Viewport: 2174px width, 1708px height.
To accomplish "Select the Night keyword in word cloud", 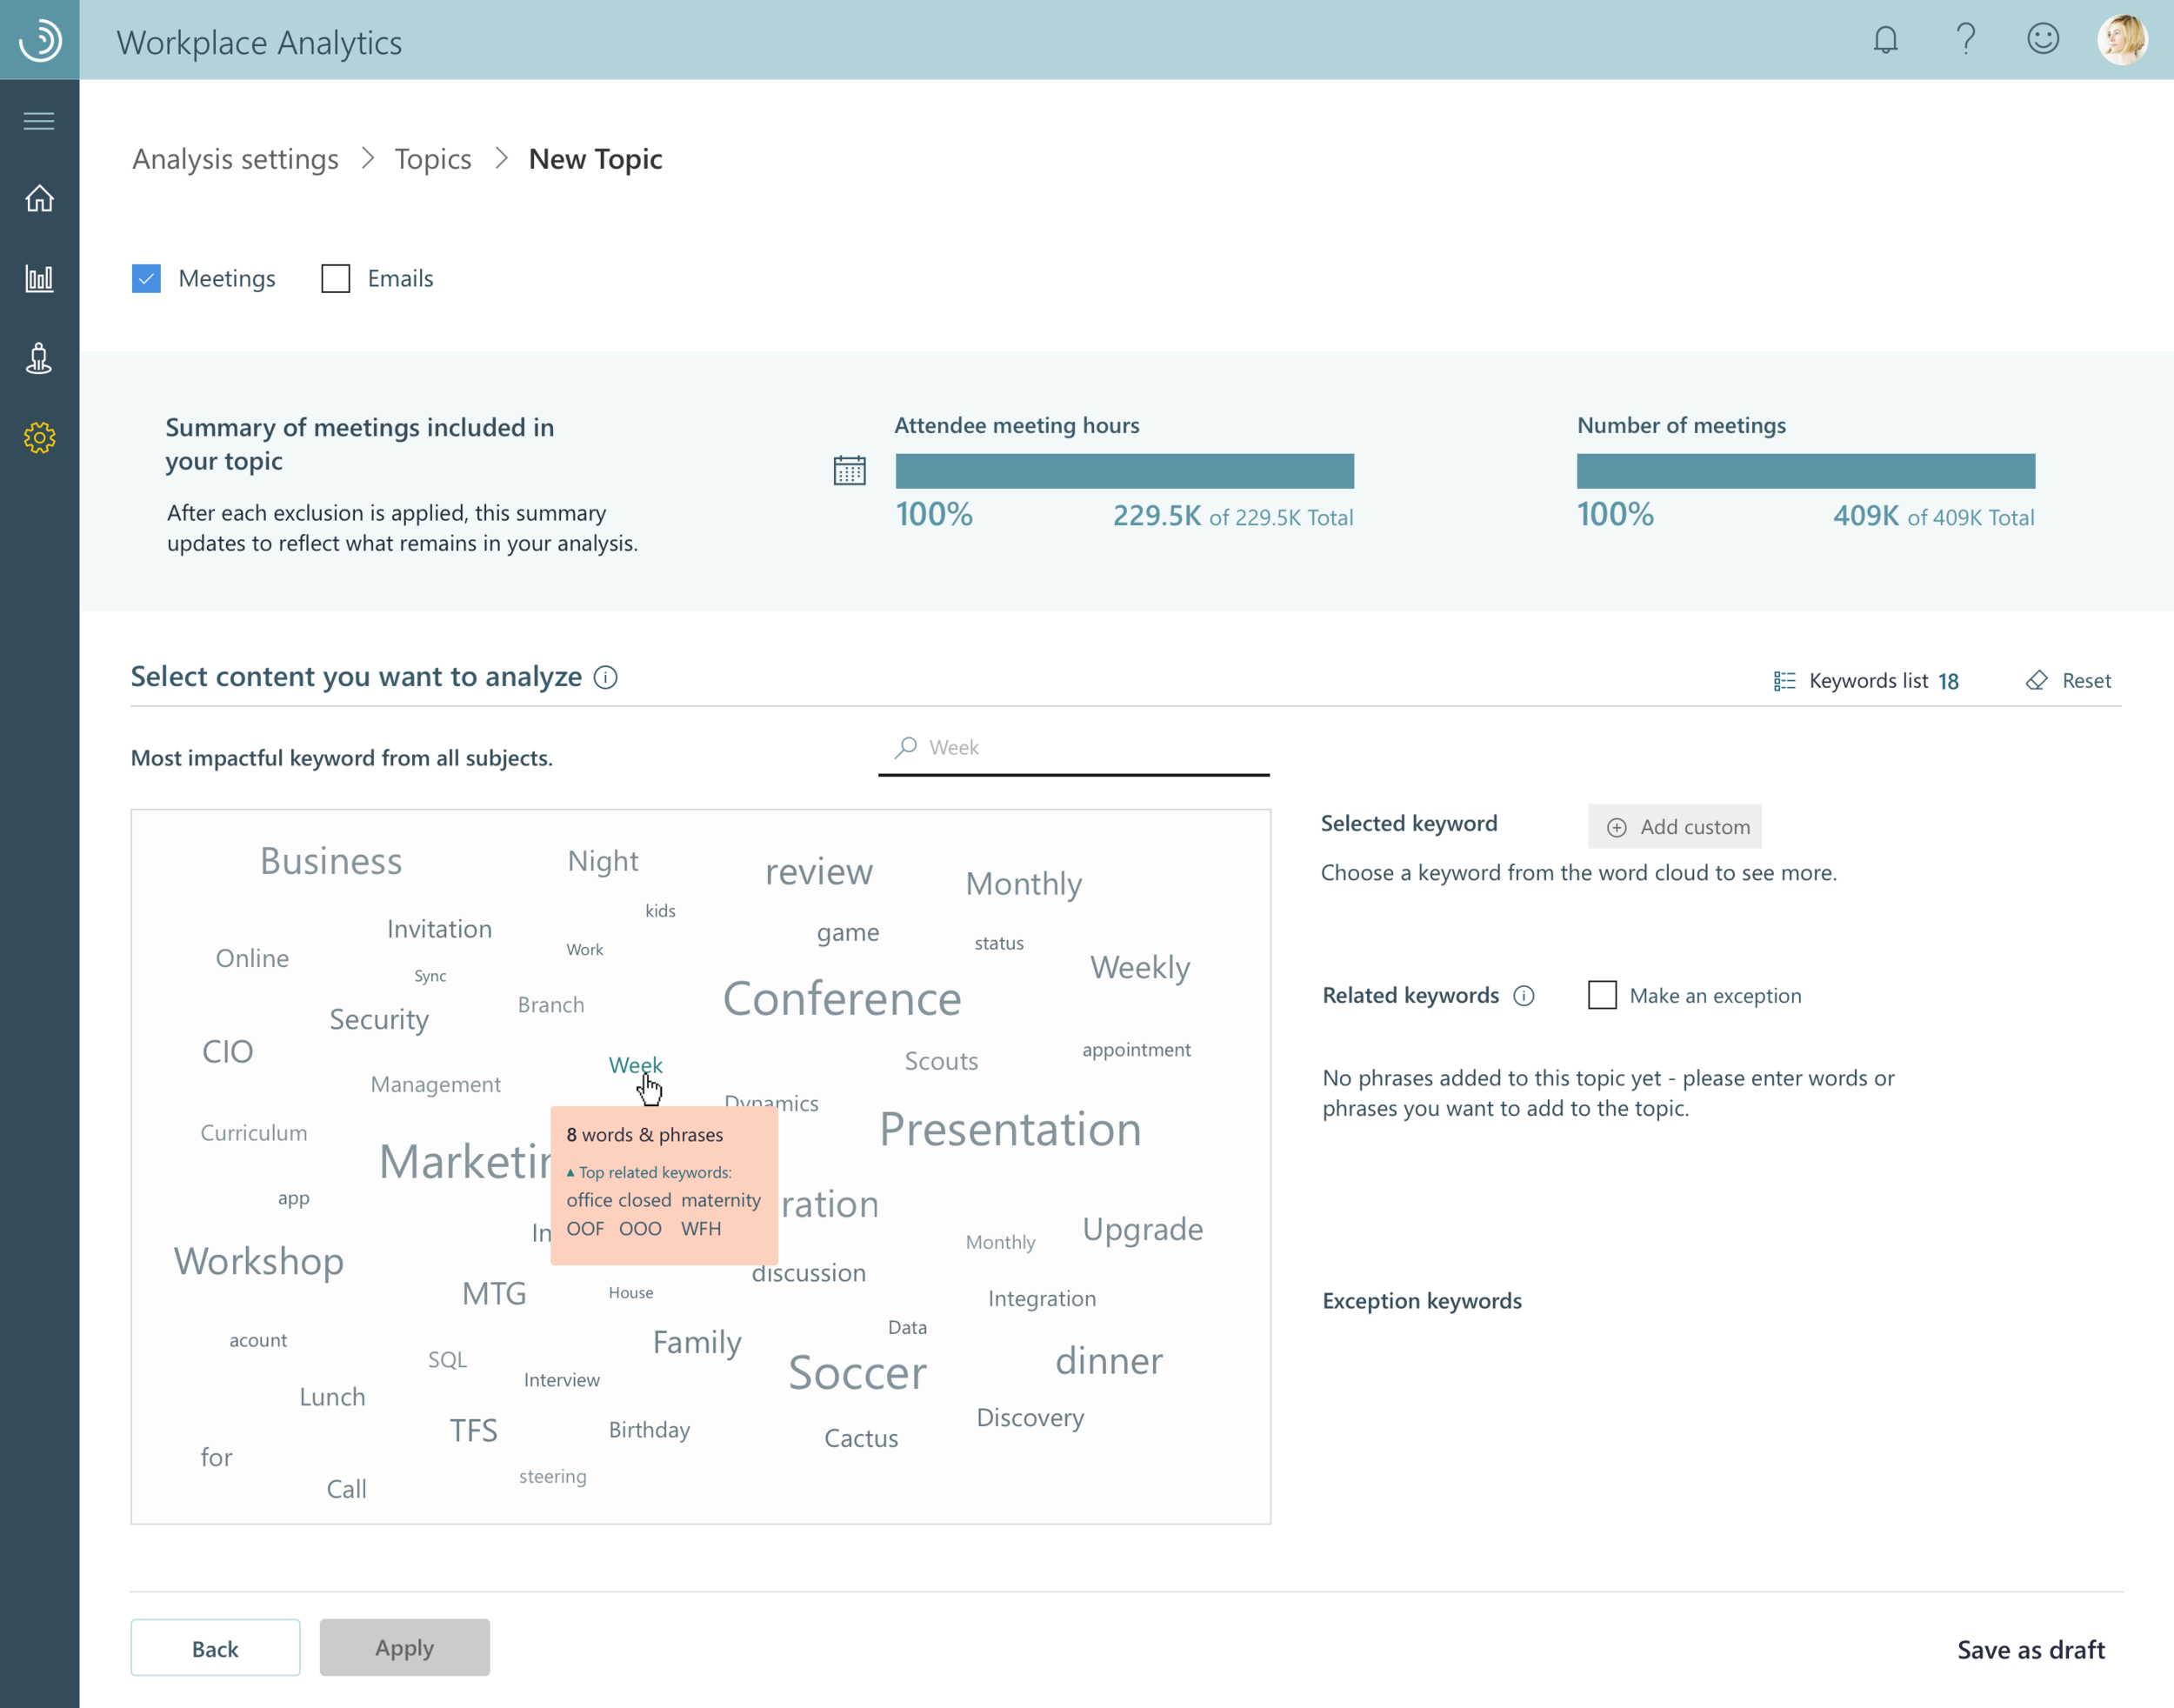I will point(602,862).
